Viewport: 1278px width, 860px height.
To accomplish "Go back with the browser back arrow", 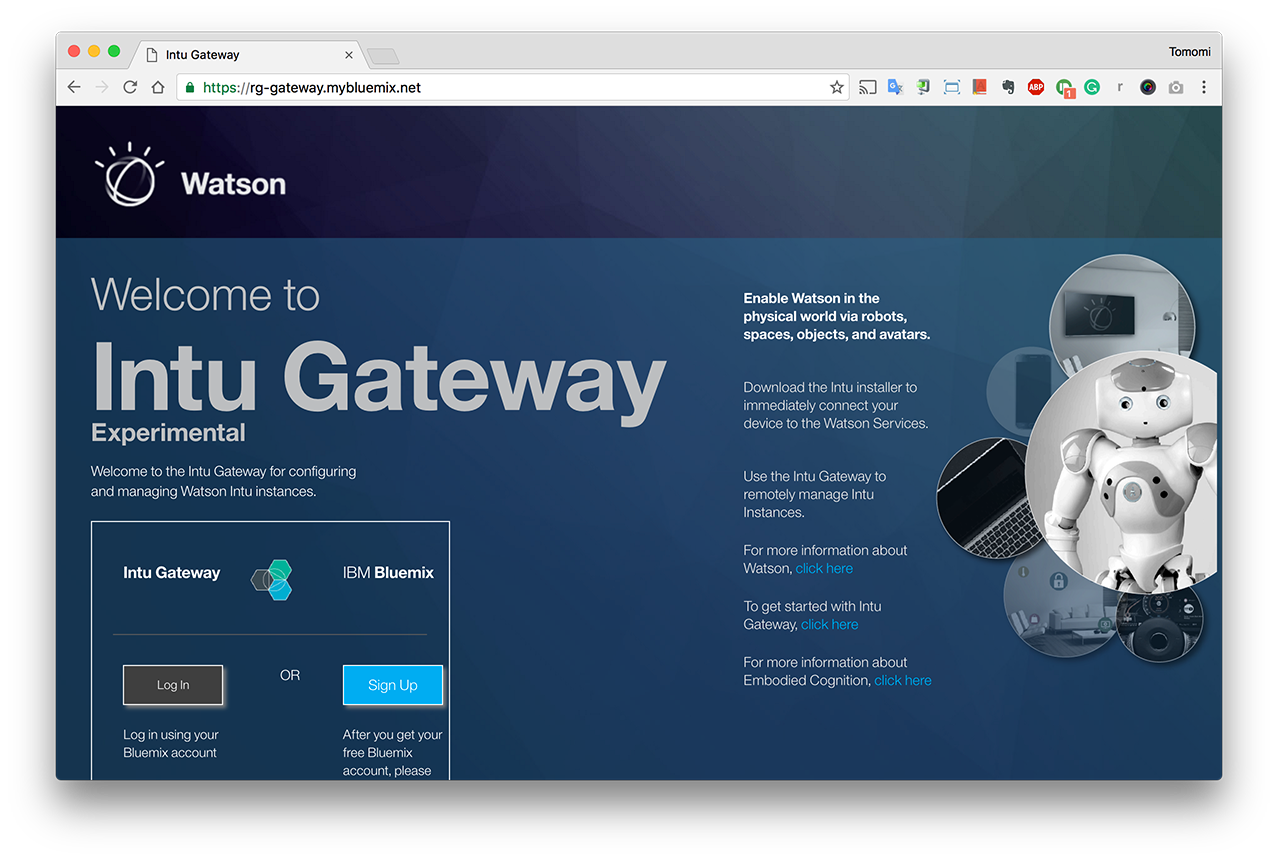I will [74, 87].
